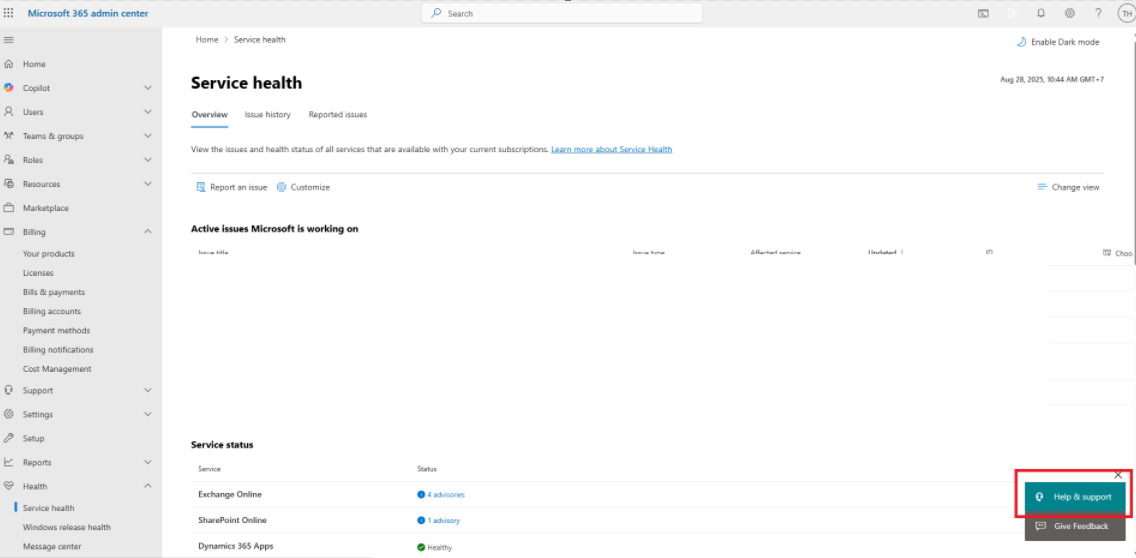
Task: Expand the Users menu chevron
Action: pyautogui.click(x=148, y=112)
